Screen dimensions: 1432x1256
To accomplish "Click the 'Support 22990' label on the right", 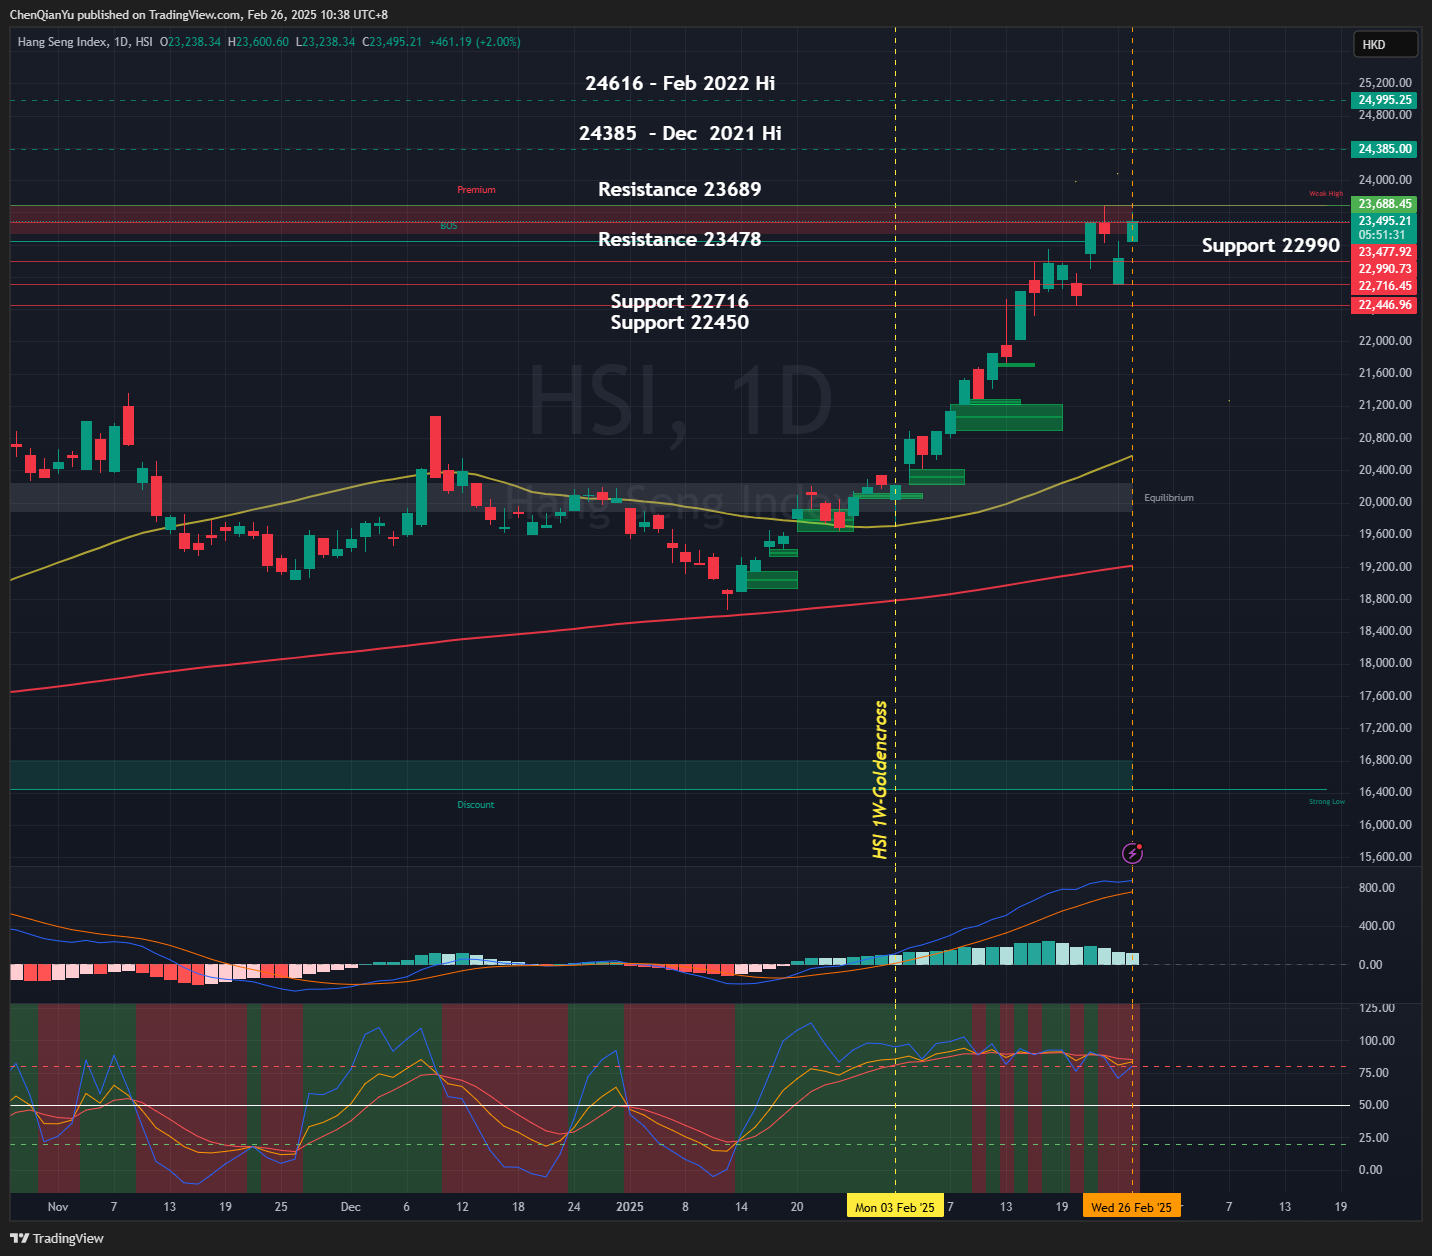I will click(1271, 245).
